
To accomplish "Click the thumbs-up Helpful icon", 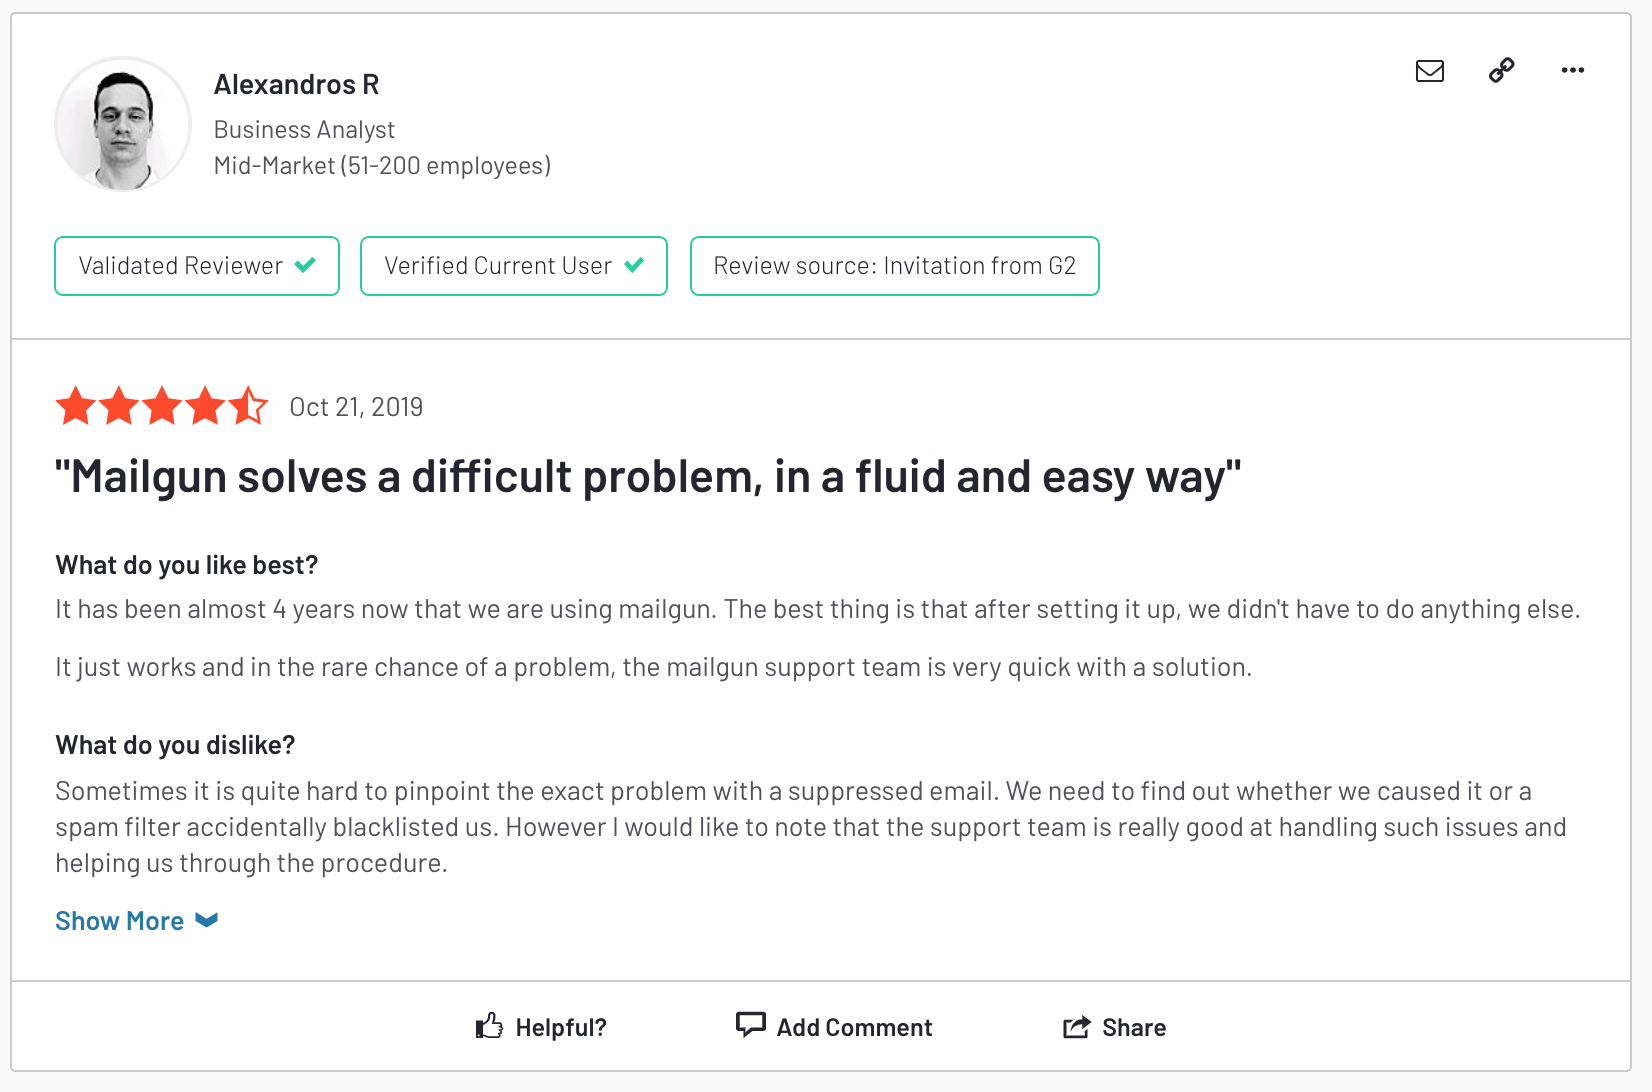I will point(489,1026).
